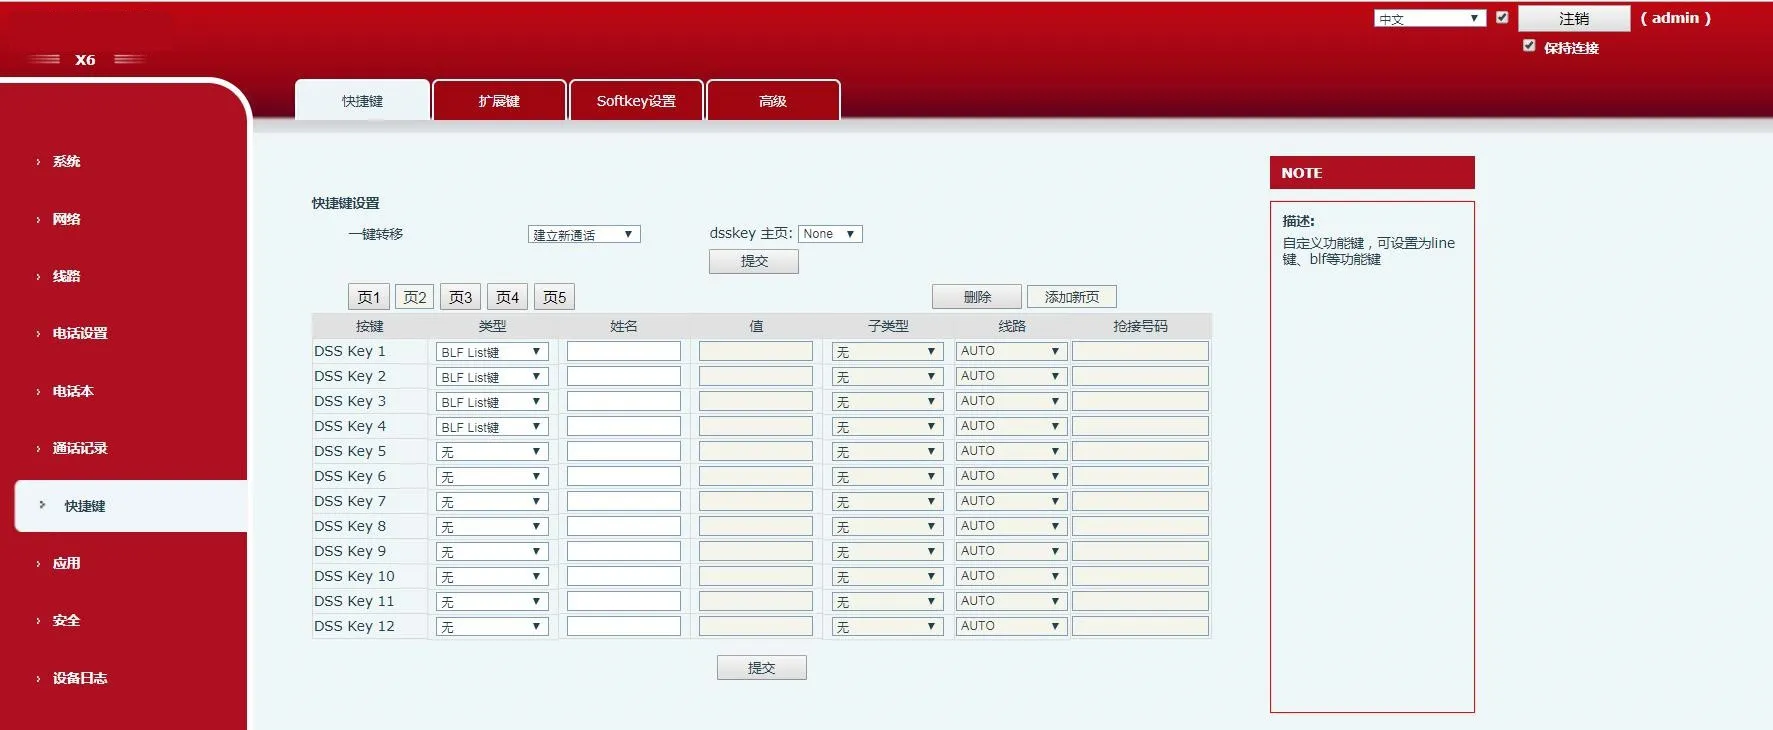This screenshot has height=730, width=1773.
Task: Click the 删除 button
Action: click(x=976, y=297)
